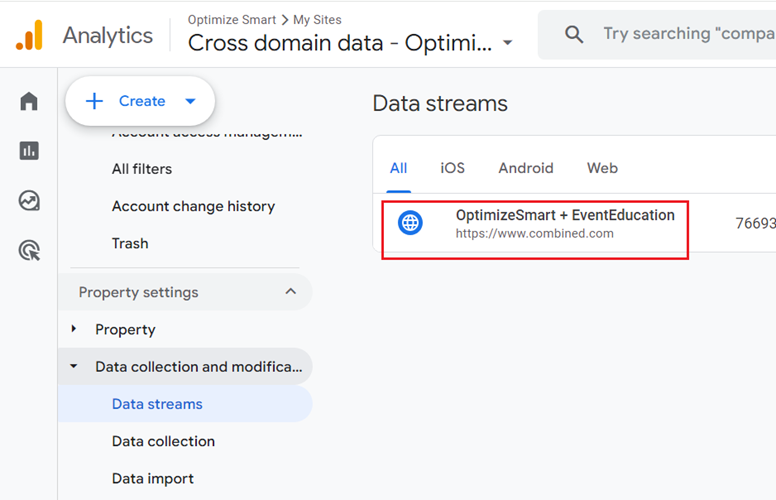Click the stream ID starting with 76693
The image size is (776, 500).
[x=755, y=223]
